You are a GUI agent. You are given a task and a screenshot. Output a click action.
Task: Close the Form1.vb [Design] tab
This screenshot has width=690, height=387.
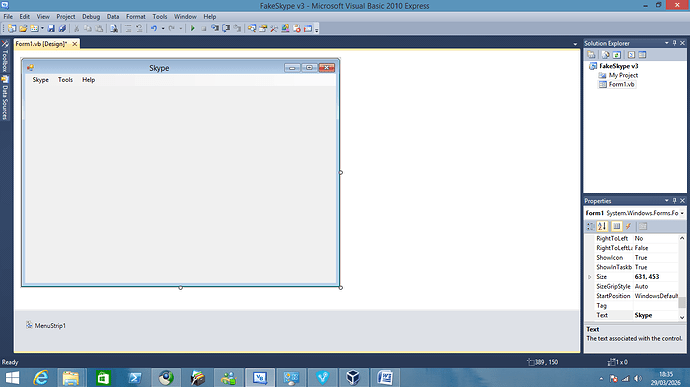(75, 44)
